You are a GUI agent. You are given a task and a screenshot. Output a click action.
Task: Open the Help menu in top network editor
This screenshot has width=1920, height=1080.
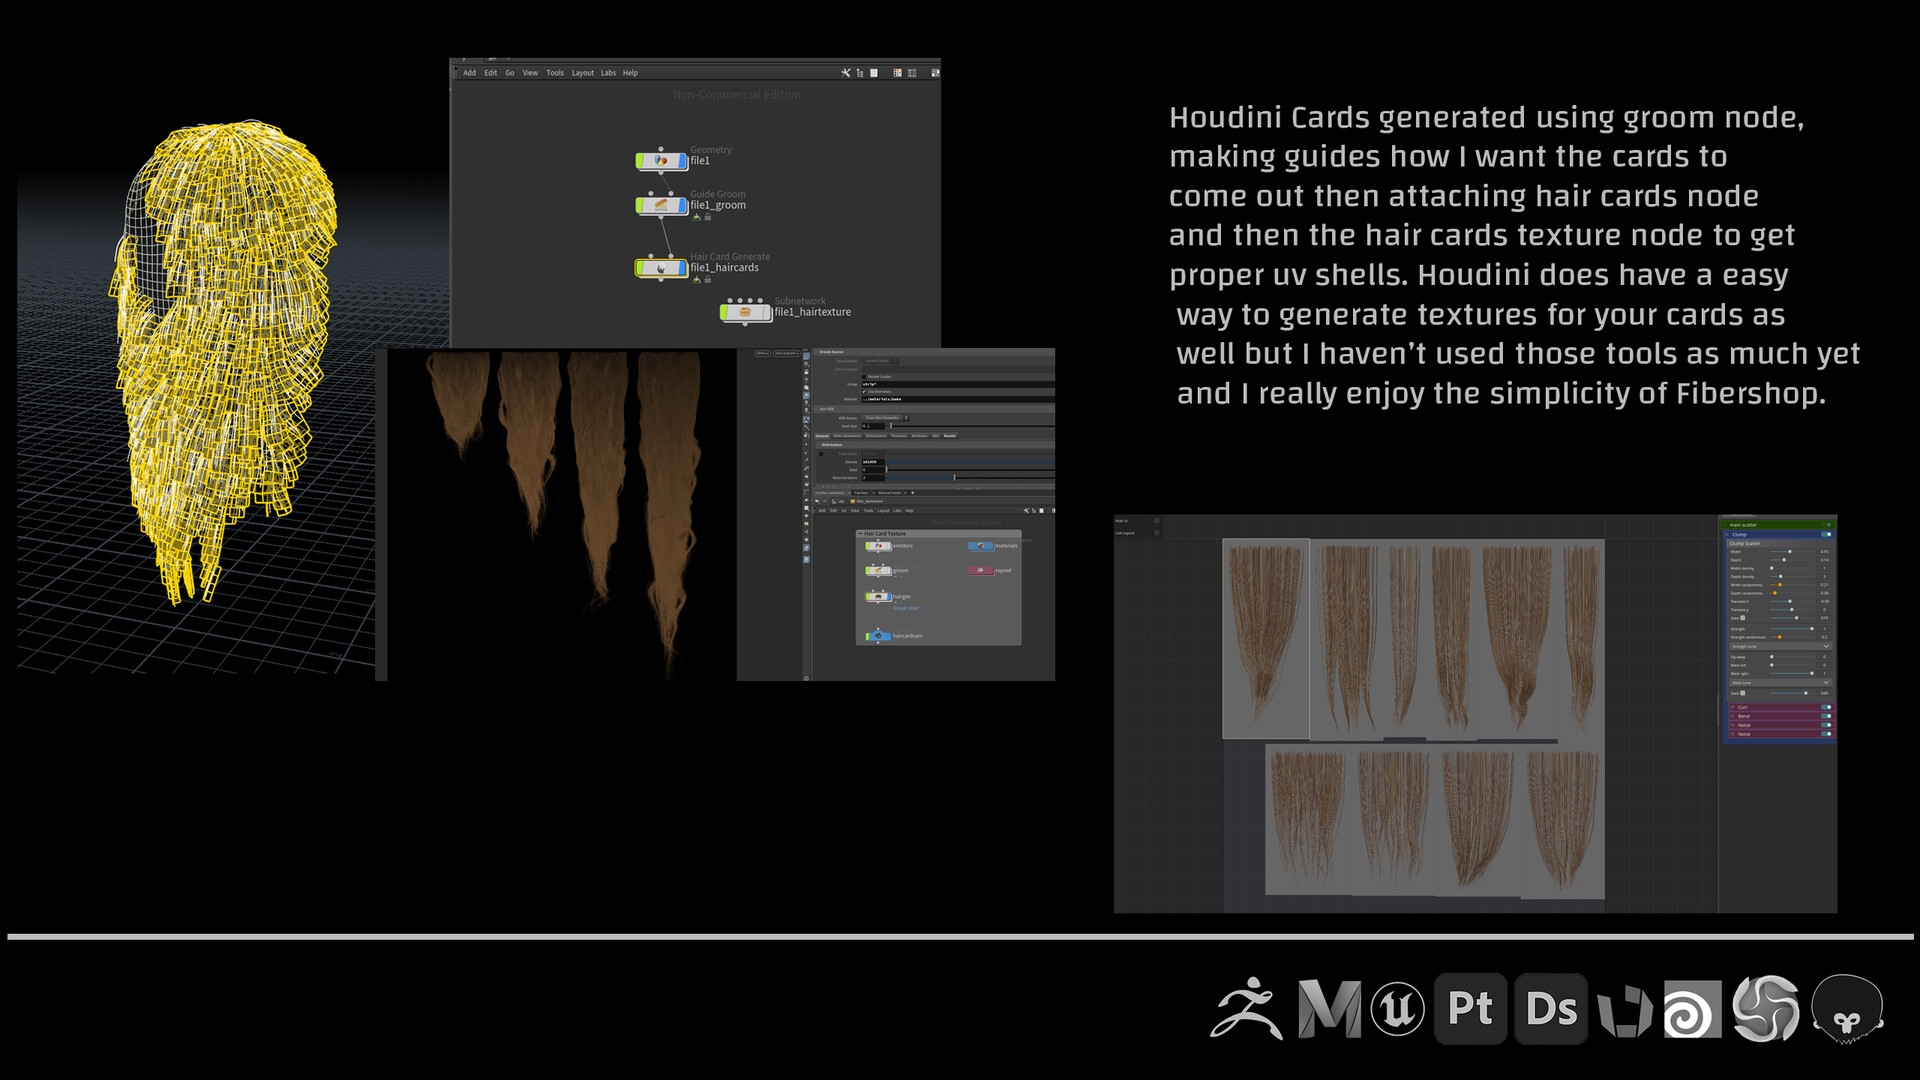pyautogui.click(x=630, y=73)
